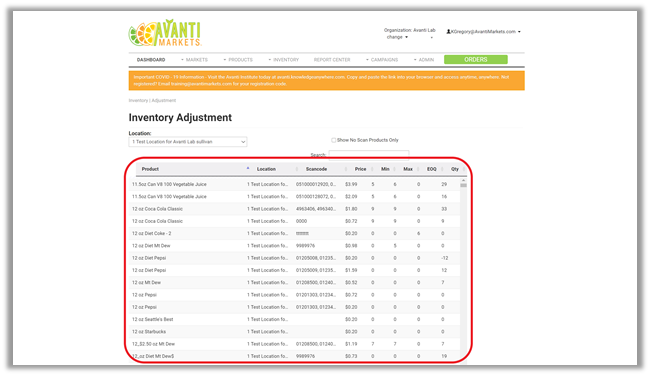Open the KGregory account dropdown
This screenshot has height=376, width=650.
point(483,32)
